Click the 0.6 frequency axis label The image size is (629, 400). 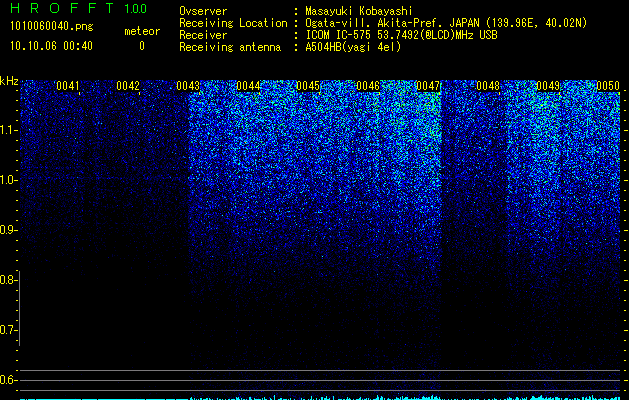(x=8, y=380)
